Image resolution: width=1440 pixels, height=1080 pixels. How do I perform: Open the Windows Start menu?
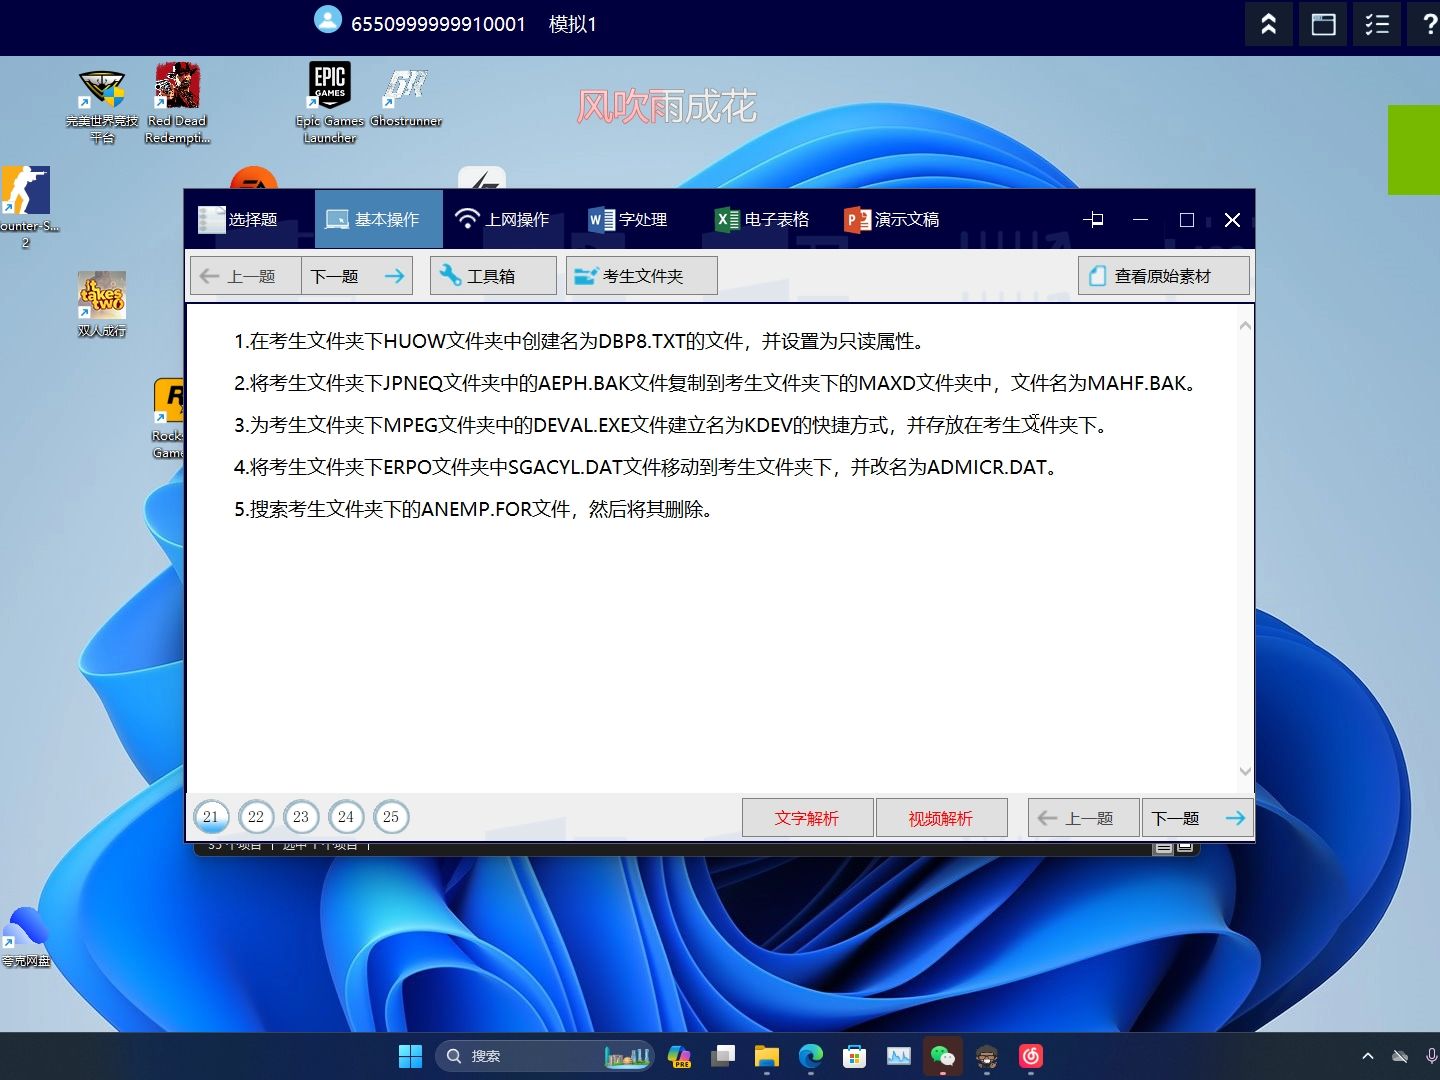click(410, 1056)
